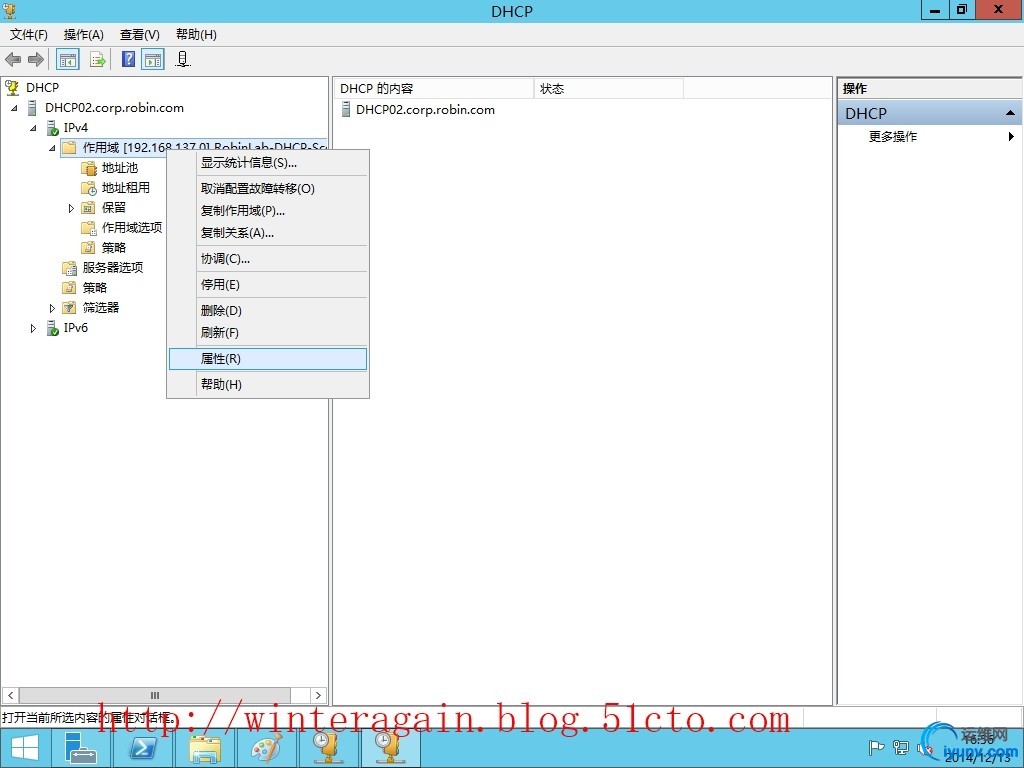Choose 刷新(F) in context menu
Viewport: 1024px width, 768px height.
[268, 332]
